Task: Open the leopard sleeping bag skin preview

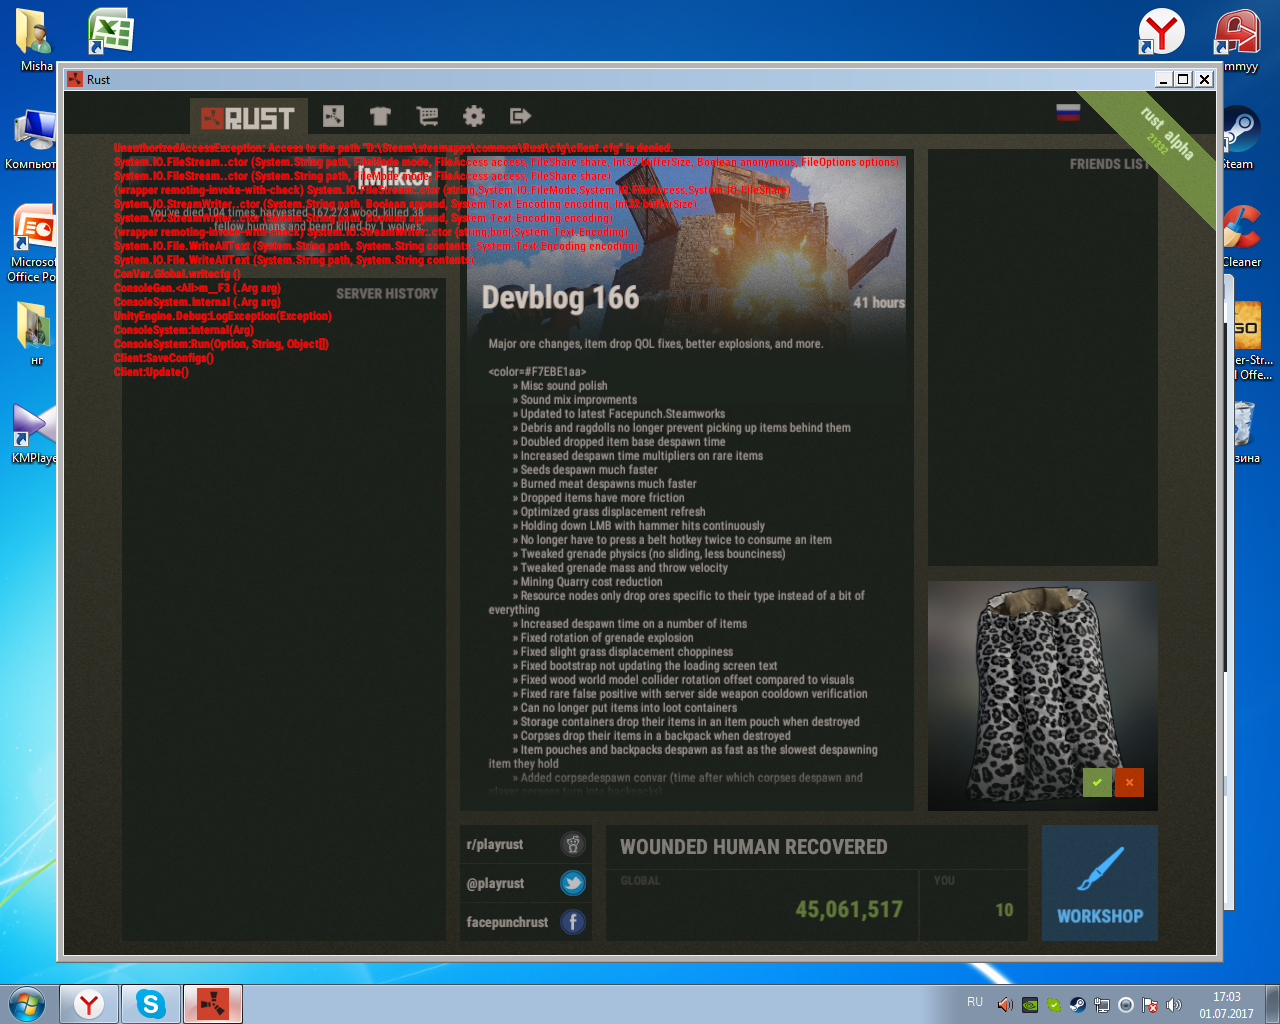Action: [x=1042, y=696]
